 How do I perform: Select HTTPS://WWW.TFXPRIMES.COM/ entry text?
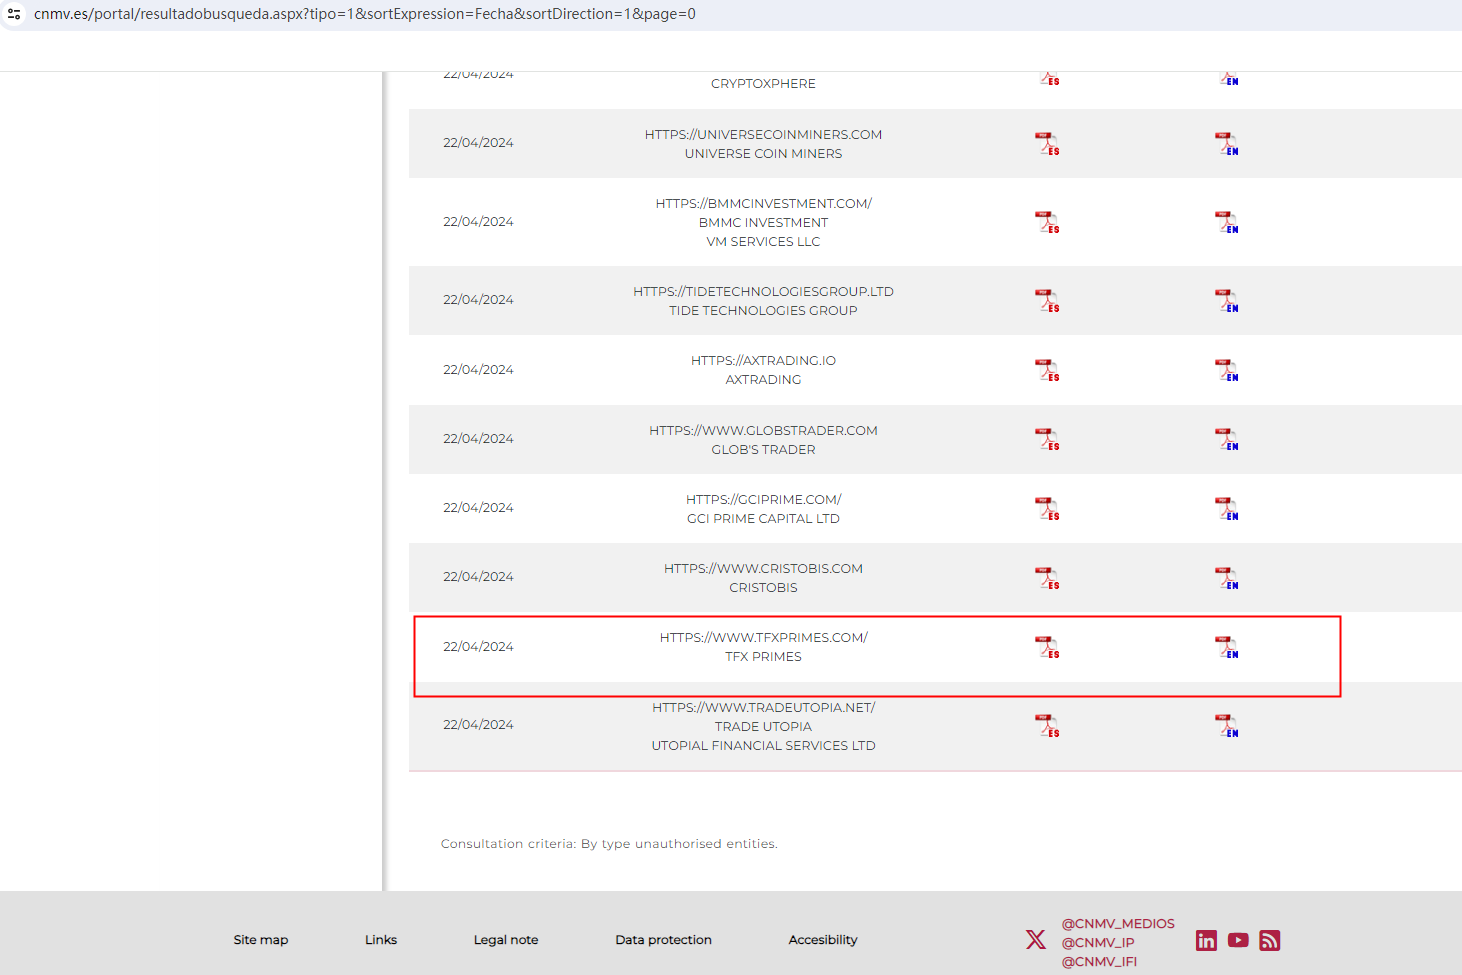[x=763, y=638]
